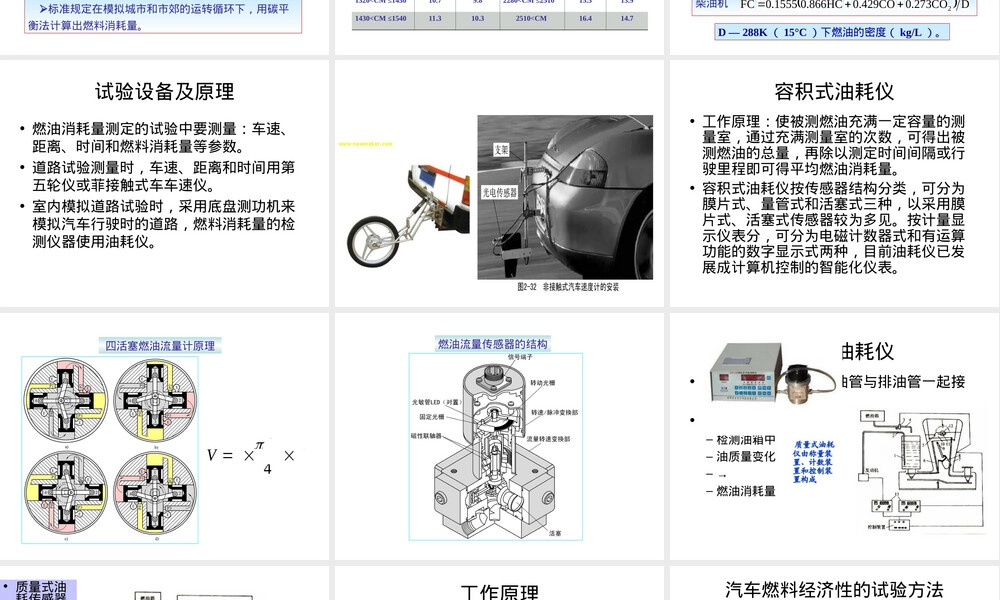The image size is (1000, 600).
Task: Click the table cell 2510<CM
Action: pyautogui.click(x=531, y=18)
